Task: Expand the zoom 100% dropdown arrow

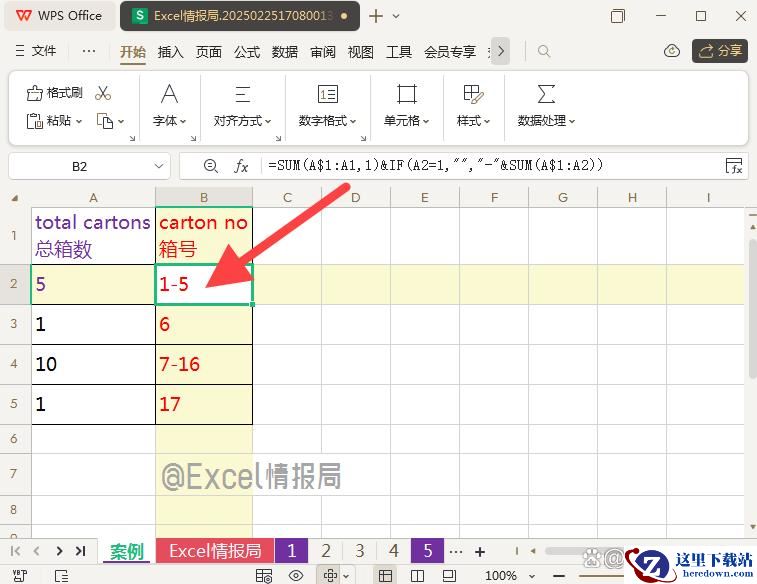Action: pos(532,576)
